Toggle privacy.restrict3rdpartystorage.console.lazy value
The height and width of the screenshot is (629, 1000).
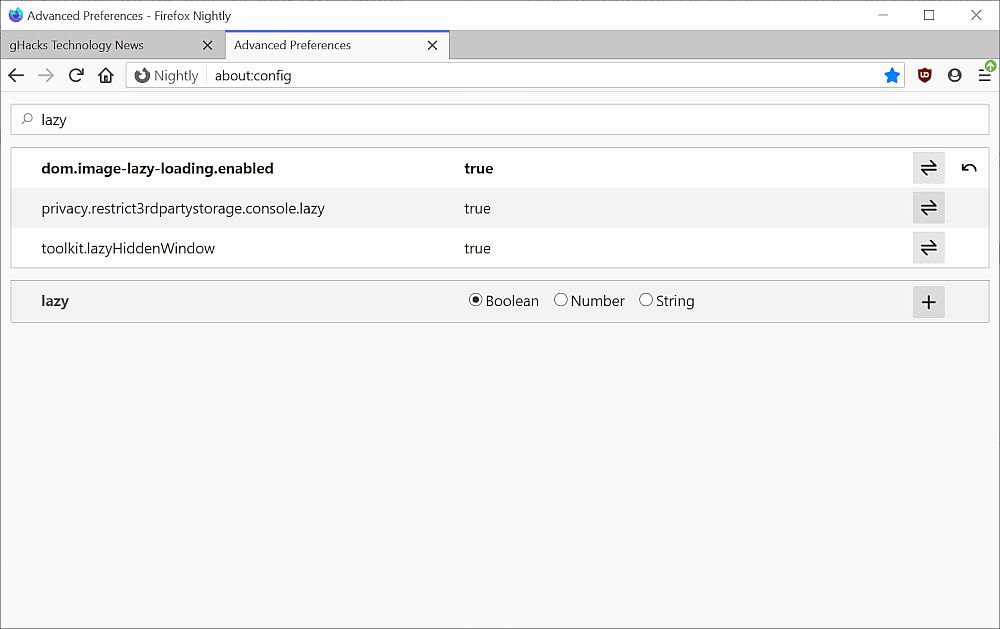point(928,208)
